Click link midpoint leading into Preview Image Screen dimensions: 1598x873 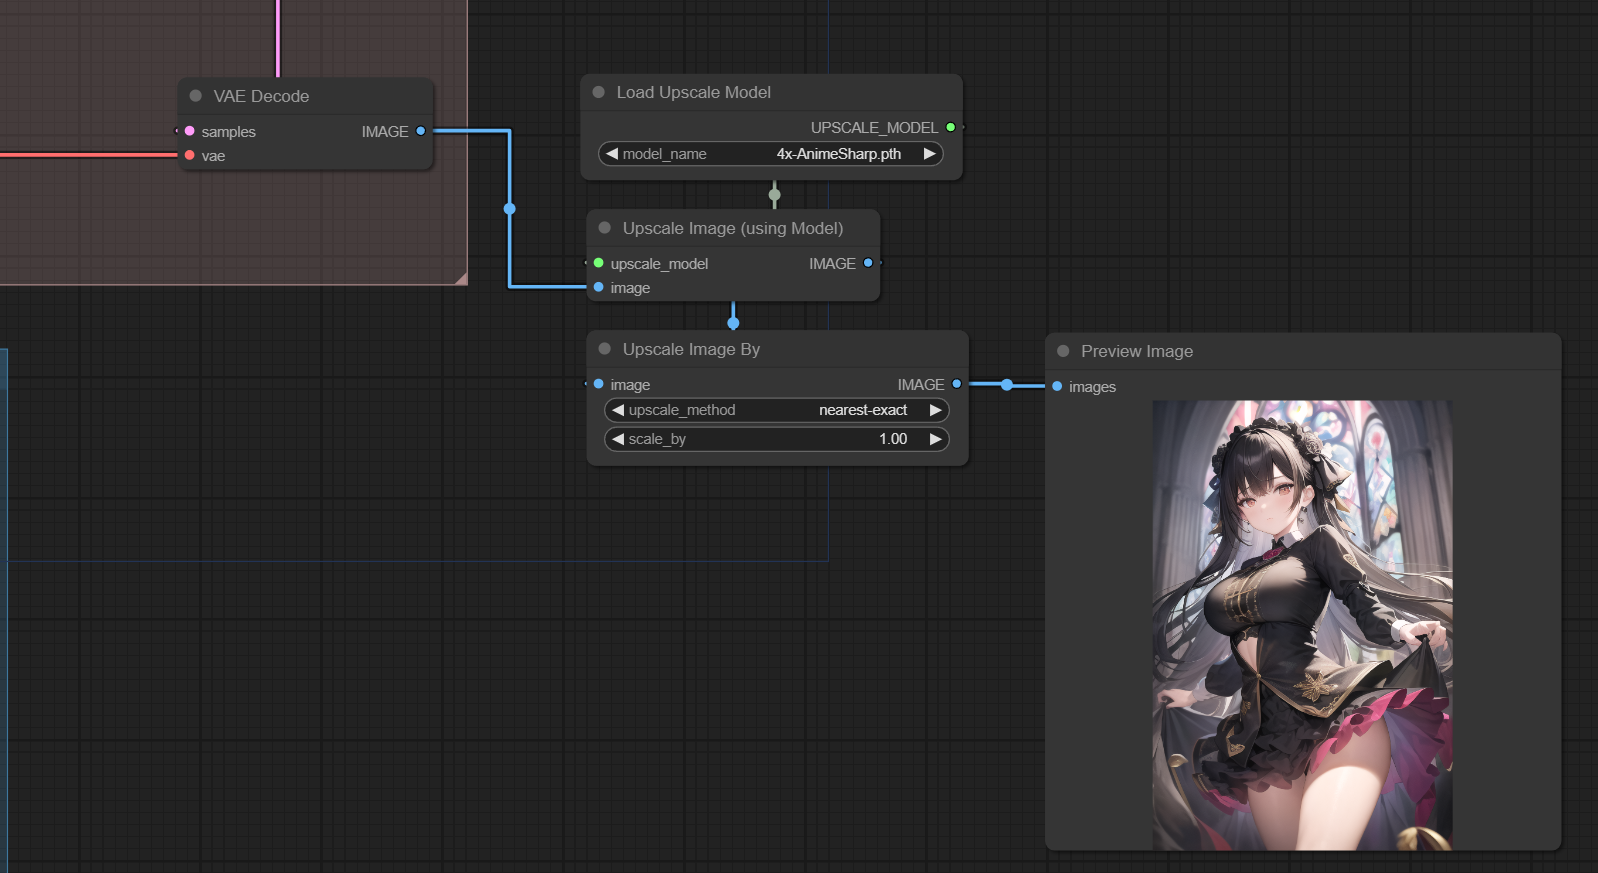[x=1007, y=385]
